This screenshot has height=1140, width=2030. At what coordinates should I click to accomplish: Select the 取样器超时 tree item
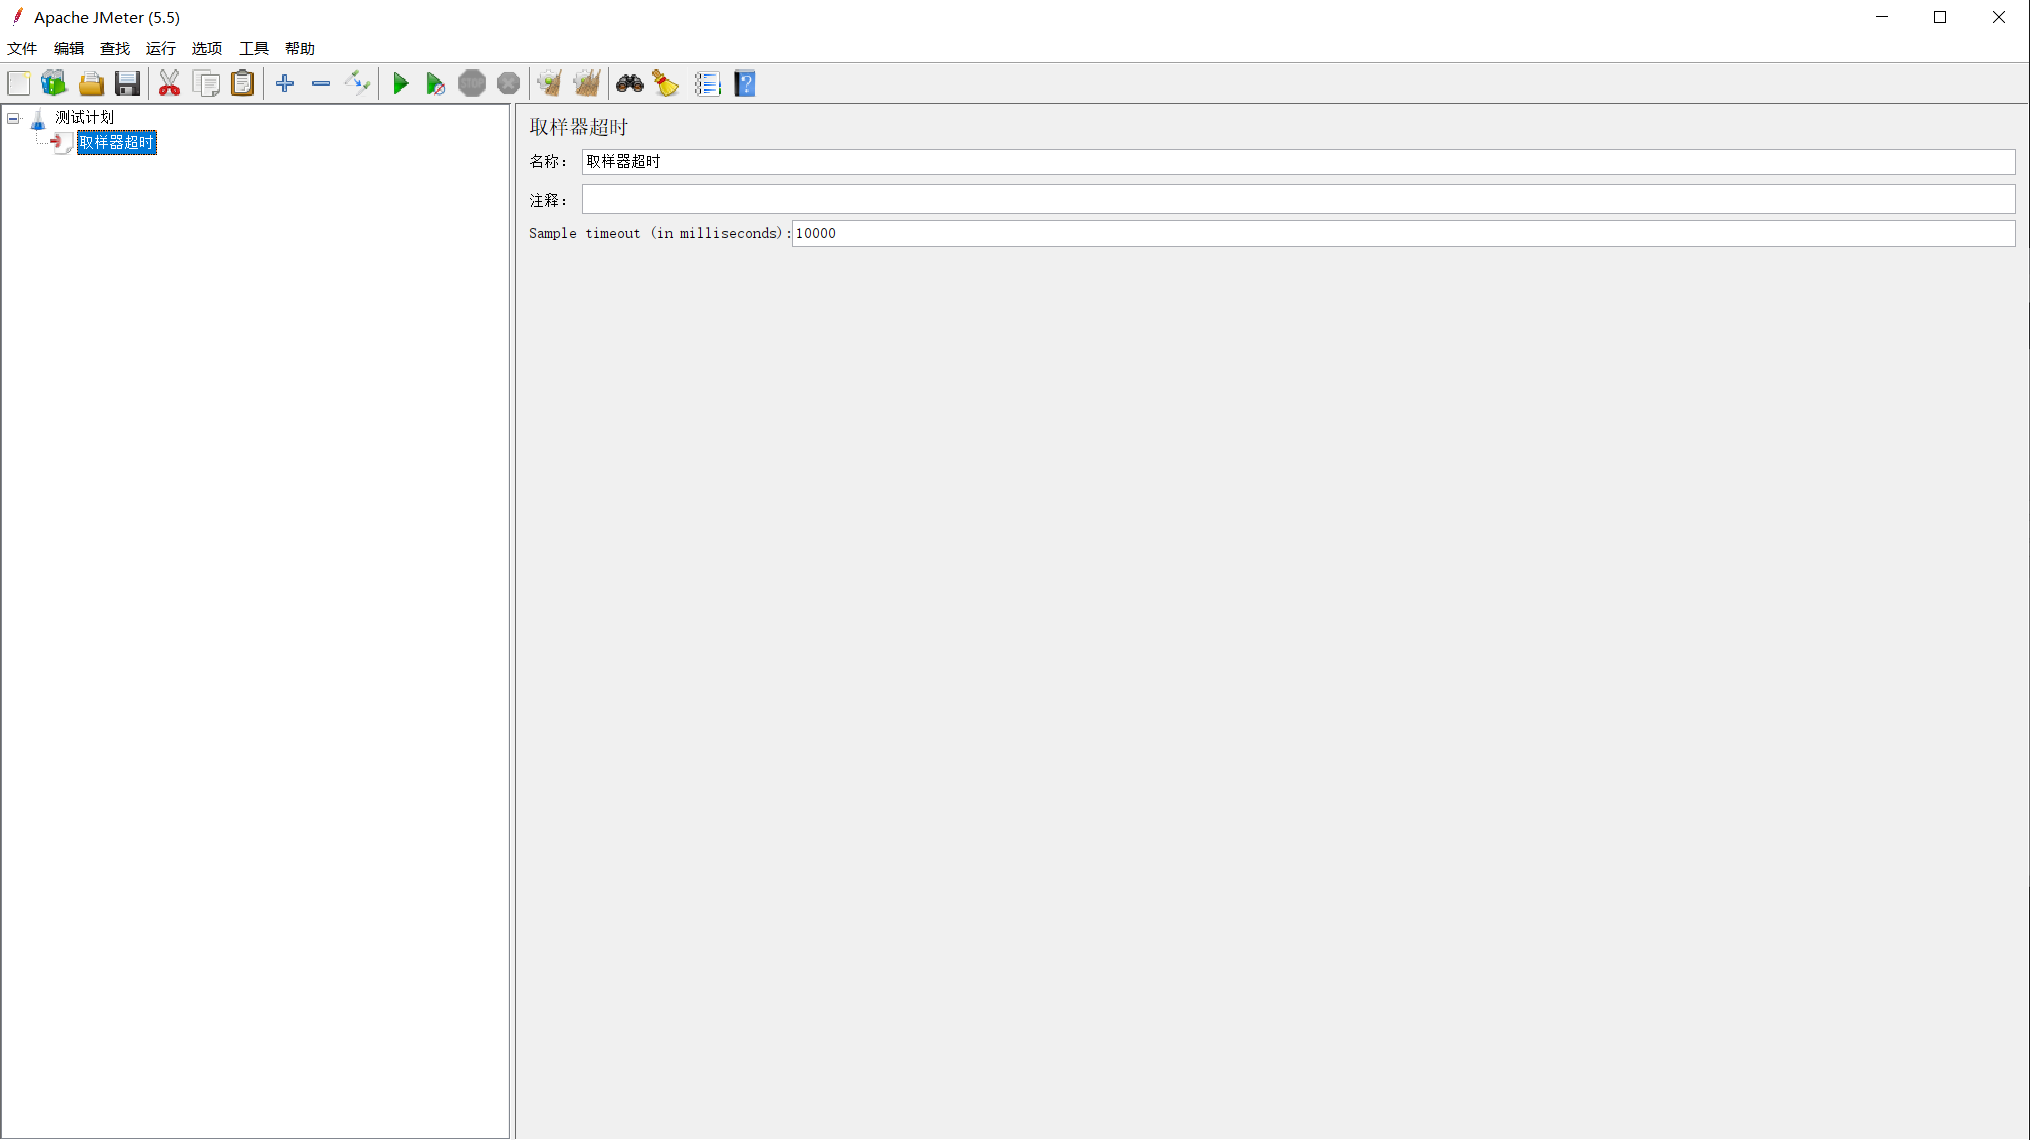(117, 143)
